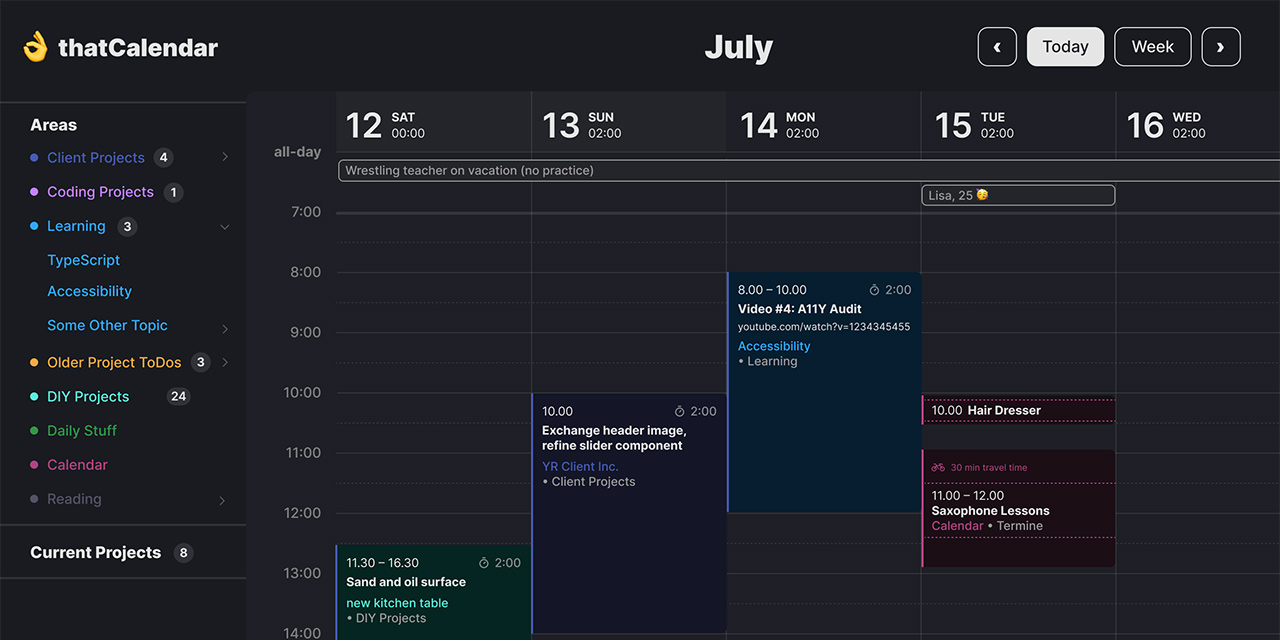Open Exchange header image event title
The image size is (1280, 640).
(614, 438)
